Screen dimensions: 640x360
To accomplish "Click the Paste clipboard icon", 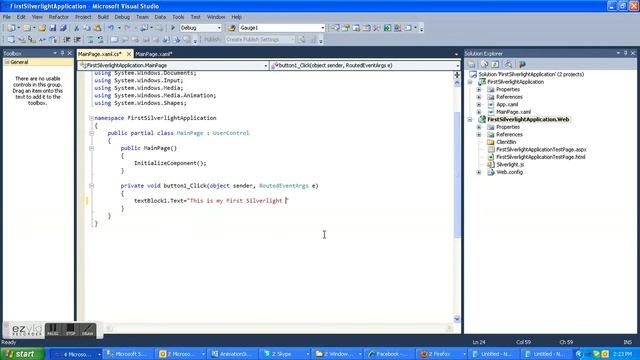I will [98, 28].
